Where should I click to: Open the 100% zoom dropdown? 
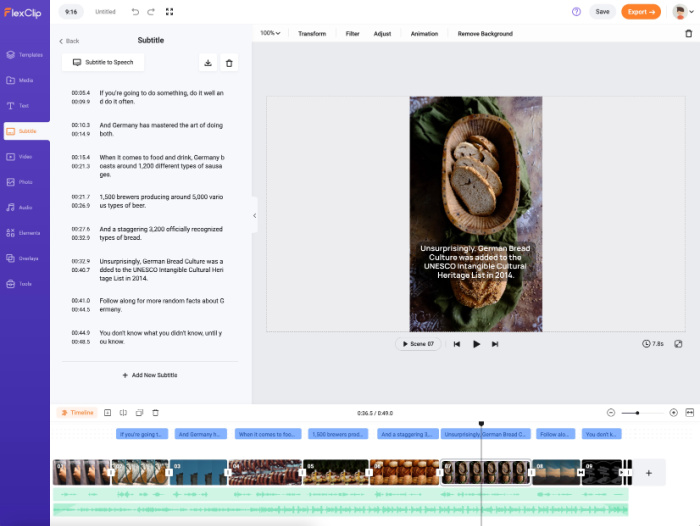click(270, 33)
